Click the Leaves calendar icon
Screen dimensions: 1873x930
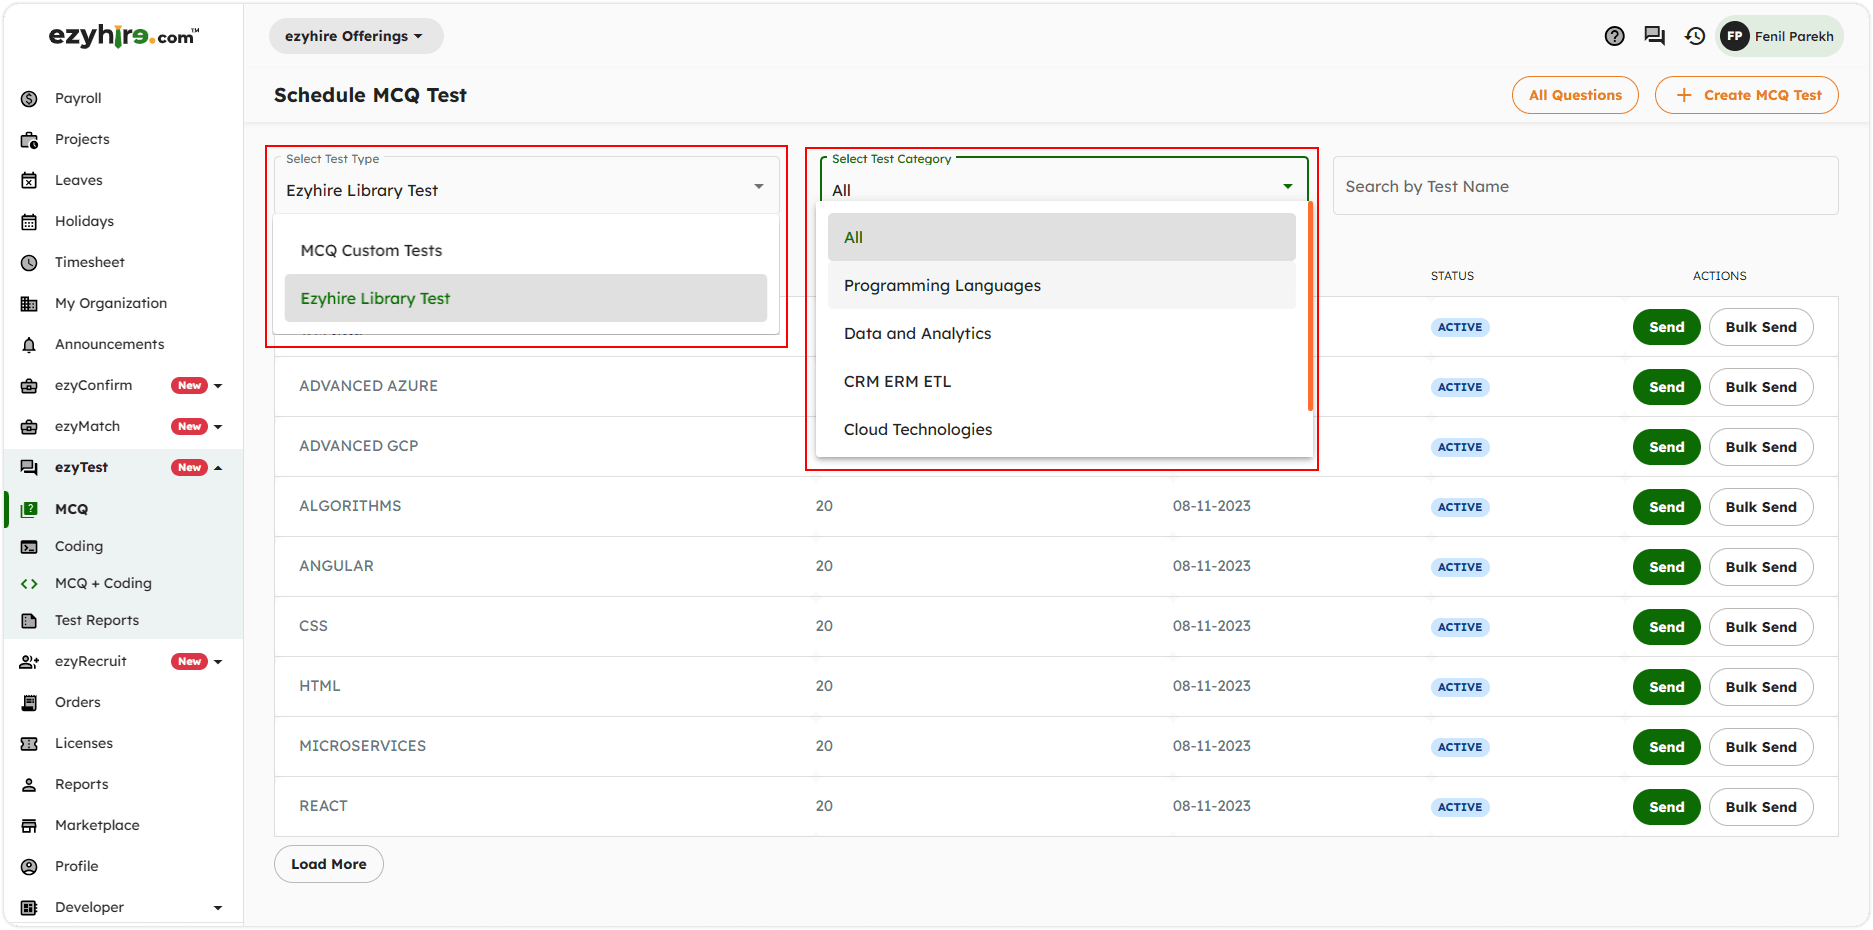click(x=29, y=180)
